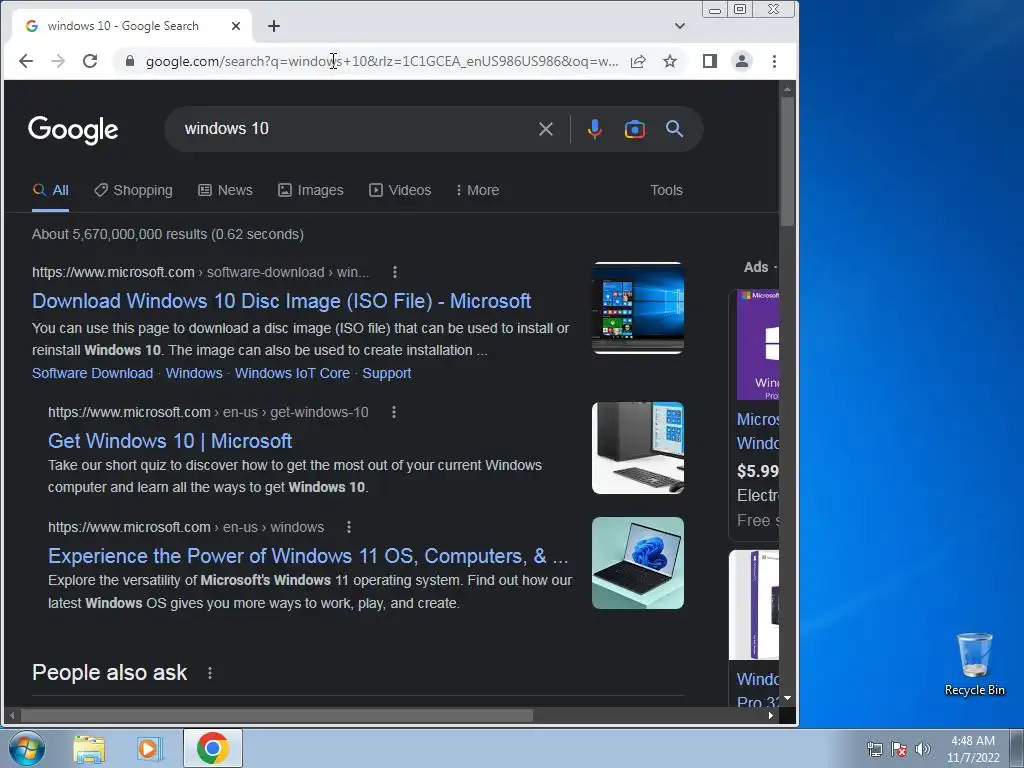Click the horizontal scrollbar thumb
The width and height of the screenshot is (1024, 768).
(x=277, y=716)
